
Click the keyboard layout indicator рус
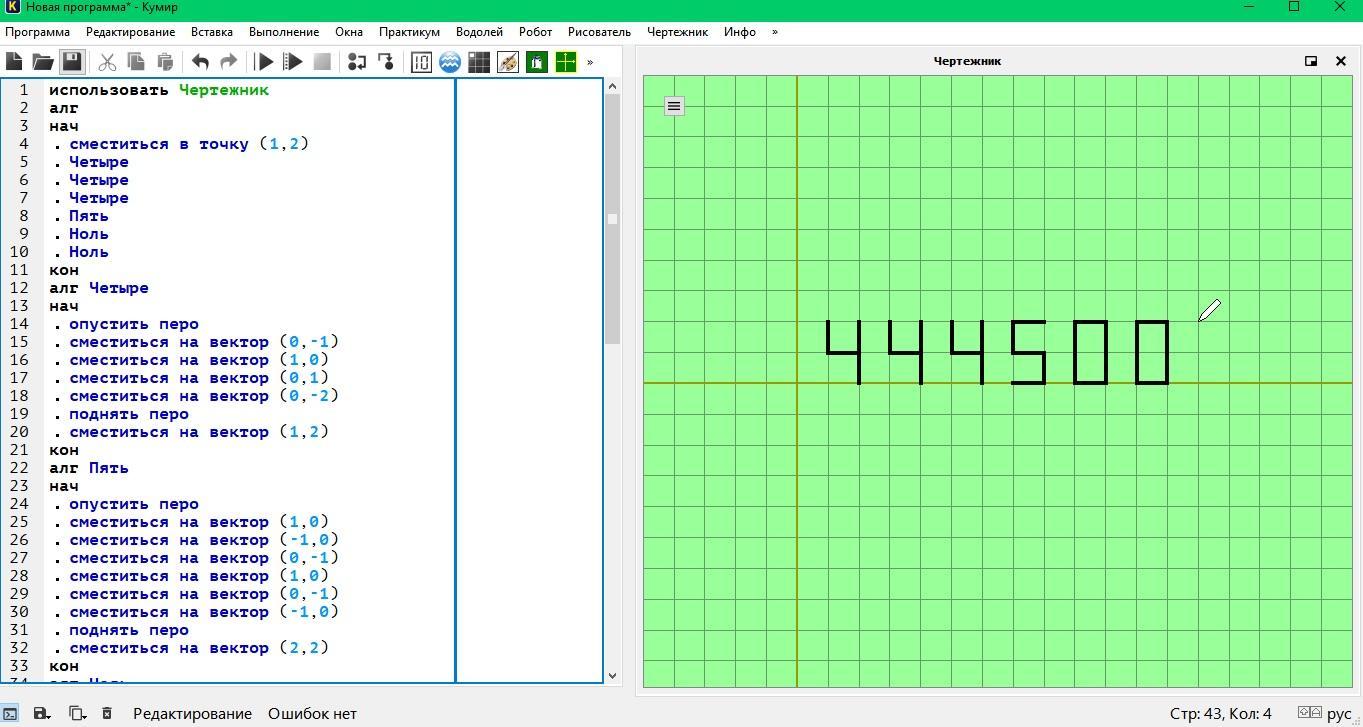(x=1338, y=713)
